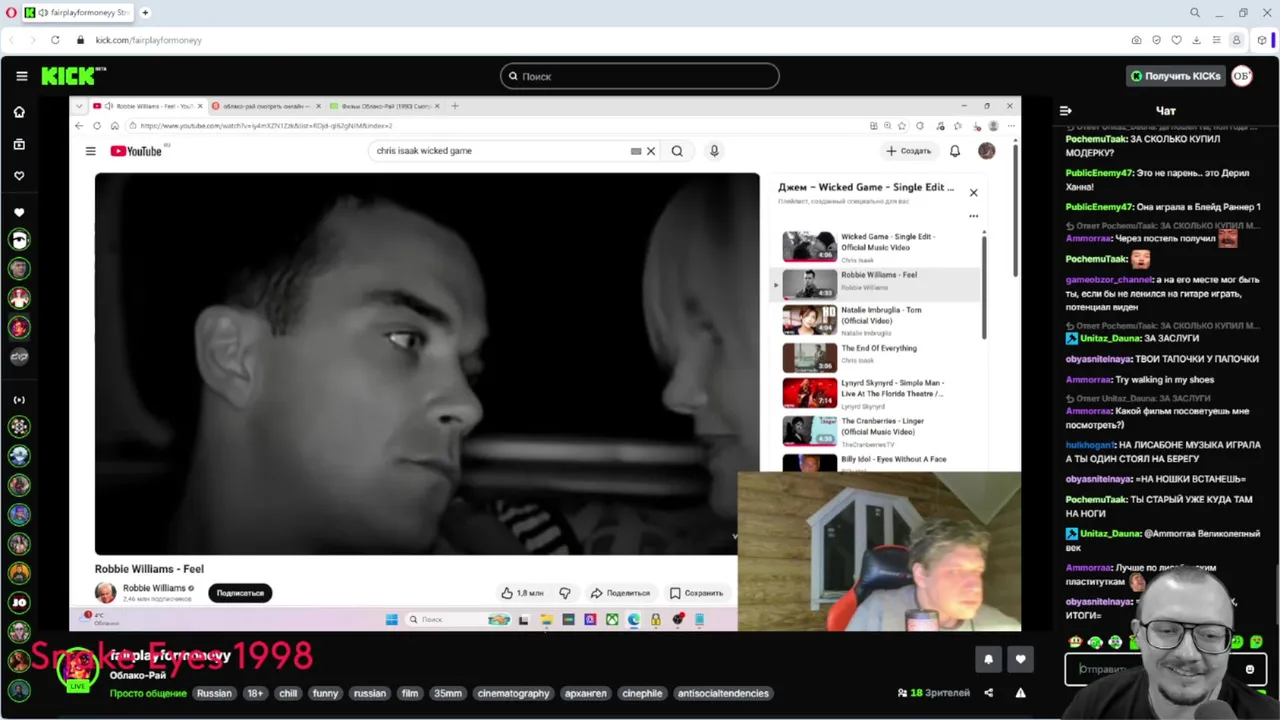Collapse the chat panel using its header icon
This screenshot has width=1280, height=720.
click(x=1066, y=111)
